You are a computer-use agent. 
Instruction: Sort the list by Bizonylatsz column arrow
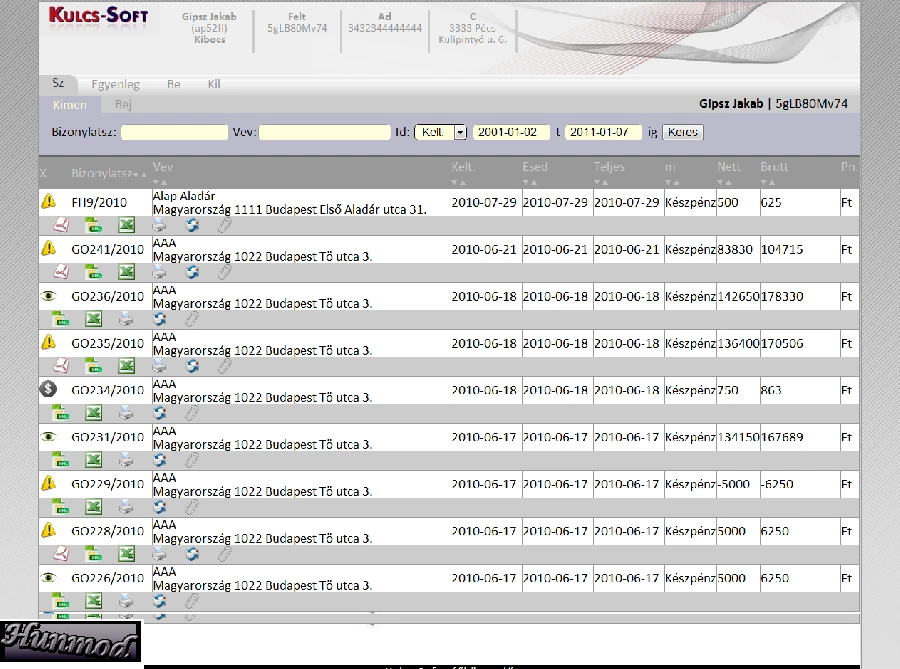point(139,174)
